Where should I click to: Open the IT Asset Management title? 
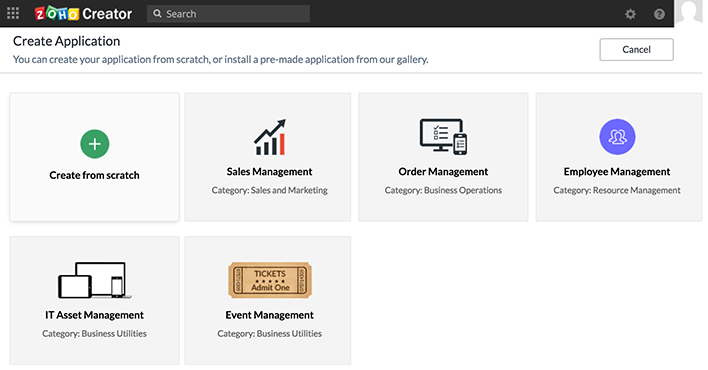(x=94, y=315)
